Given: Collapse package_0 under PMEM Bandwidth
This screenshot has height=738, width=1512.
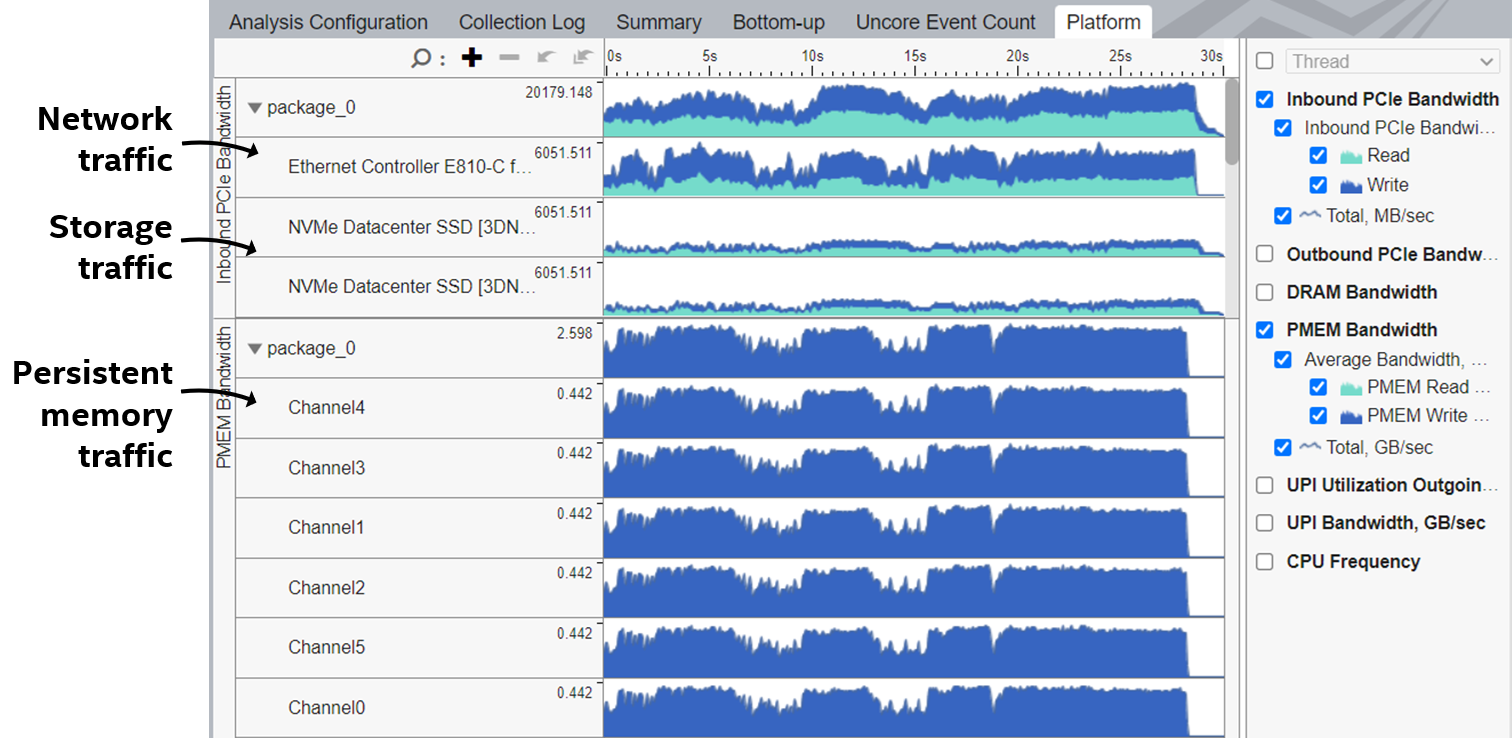Looking at the screenshot, I should click(x=255, y=349).
